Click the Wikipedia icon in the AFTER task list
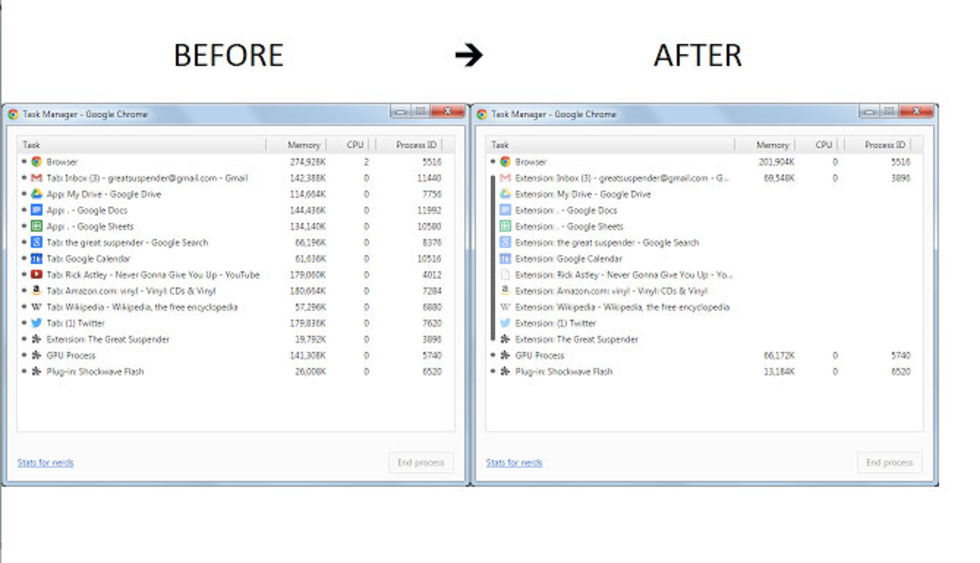This screenshot has height=563, width=980. coord(505,307)
